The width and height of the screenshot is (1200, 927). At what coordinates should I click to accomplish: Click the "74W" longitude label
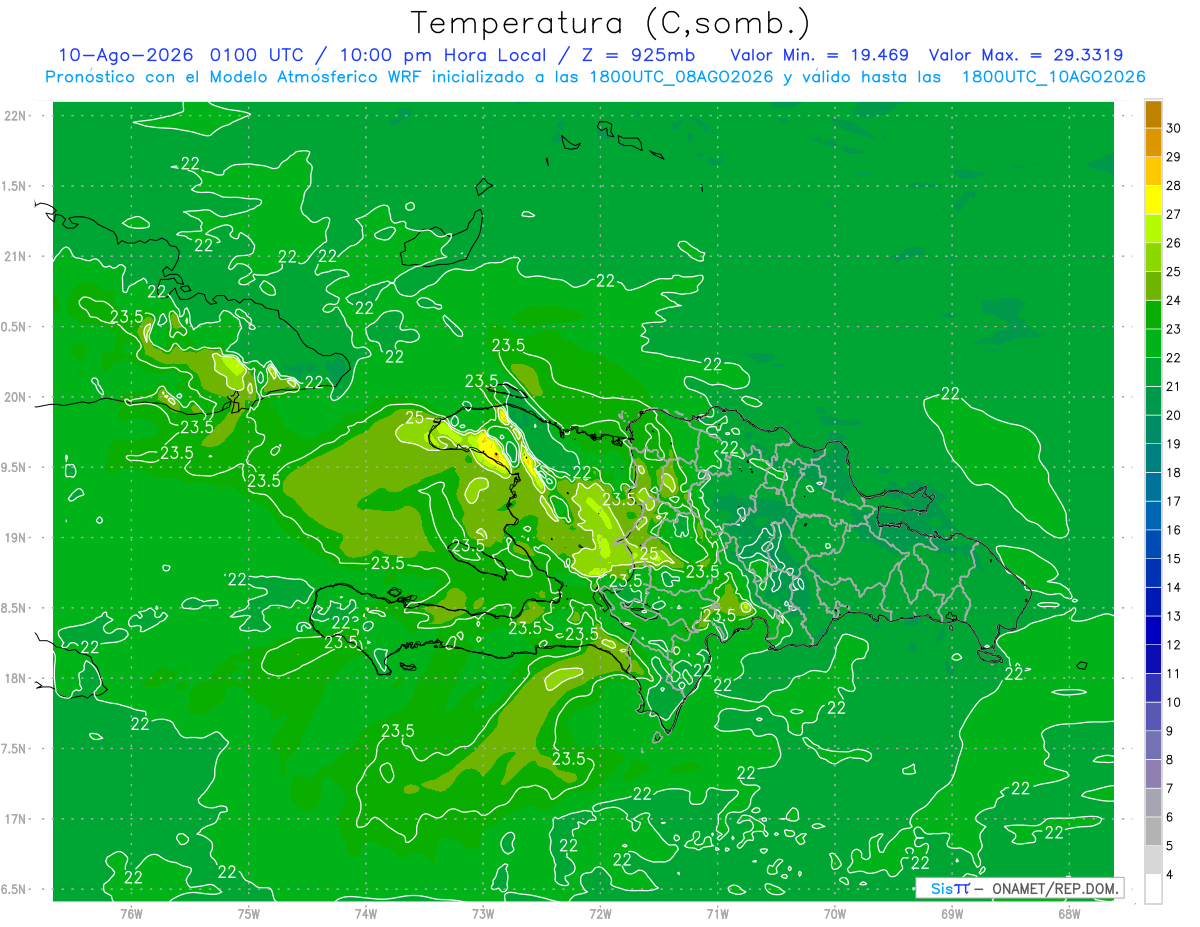pyautogui.click(x=366, y=913)
